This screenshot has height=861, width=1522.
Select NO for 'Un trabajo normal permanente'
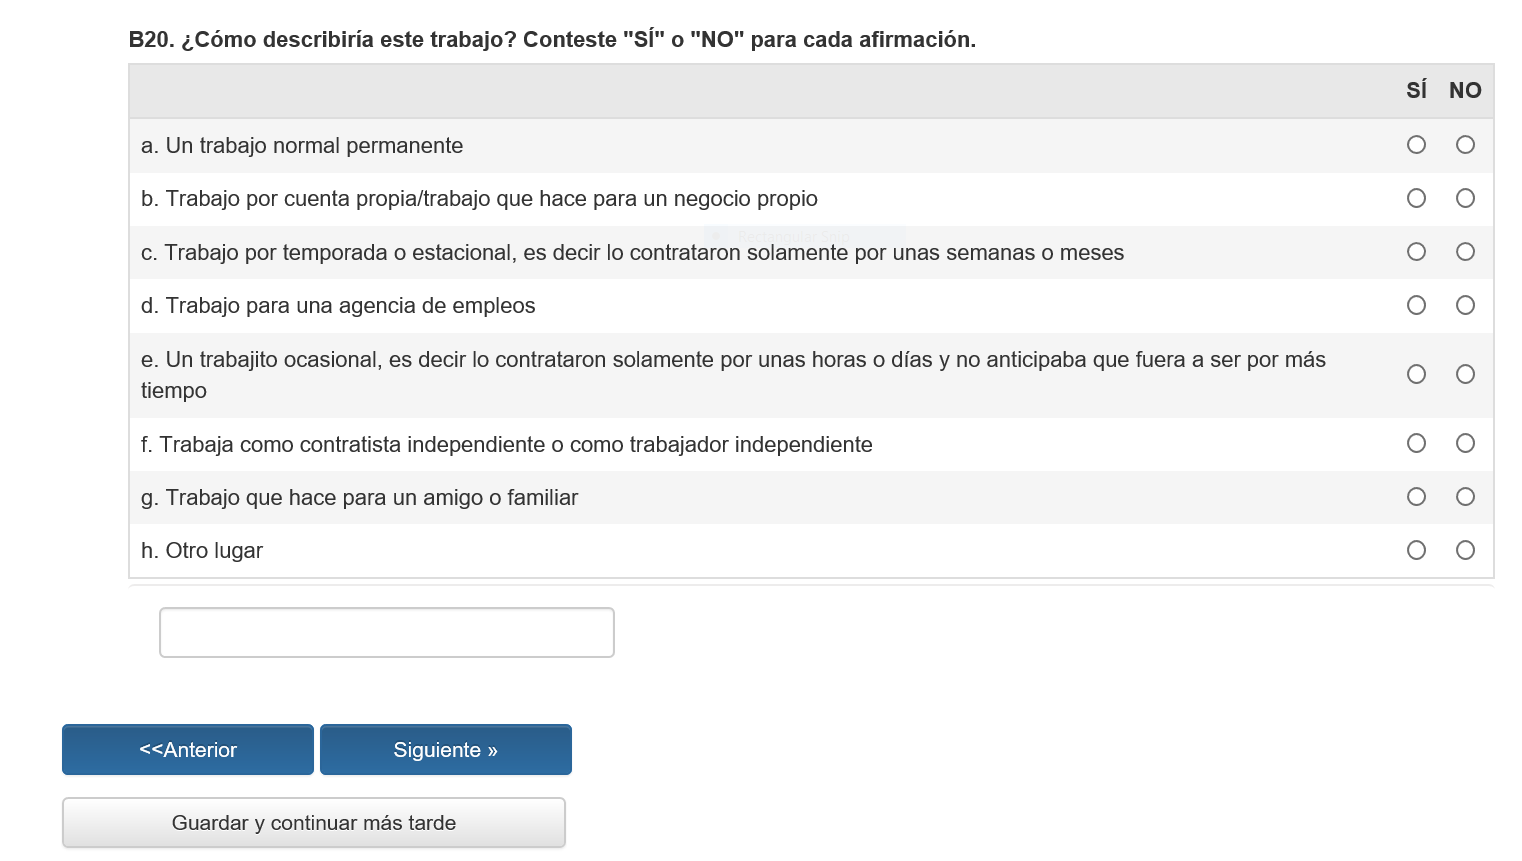(x=1465, y=145)
